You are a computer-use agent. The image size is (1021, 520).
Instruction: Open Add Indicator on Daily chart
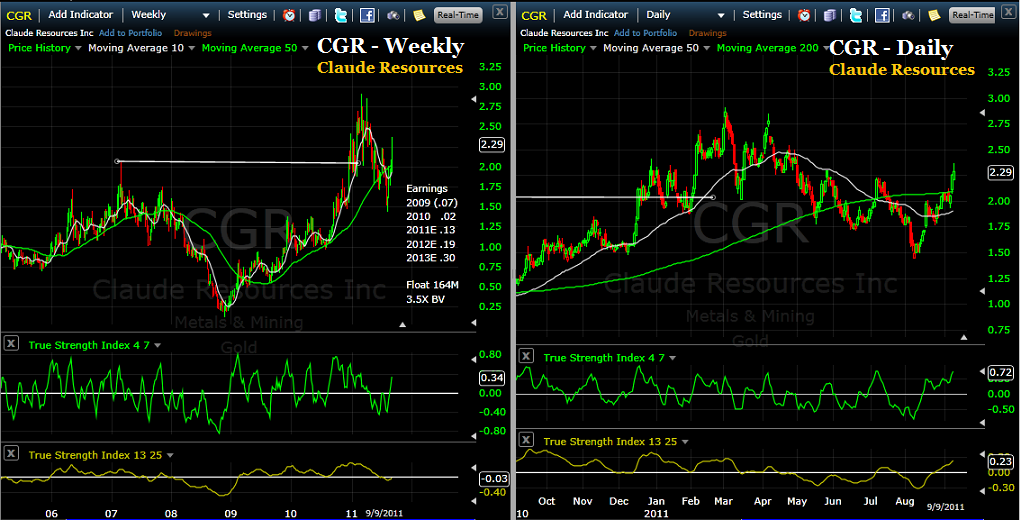(598, 14)
